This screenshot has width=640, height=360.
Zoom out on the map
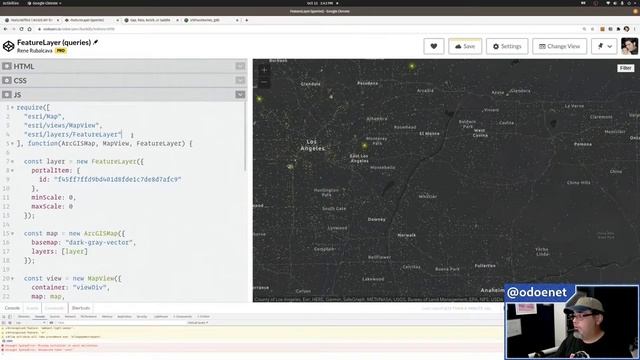(x=264, y=82)
